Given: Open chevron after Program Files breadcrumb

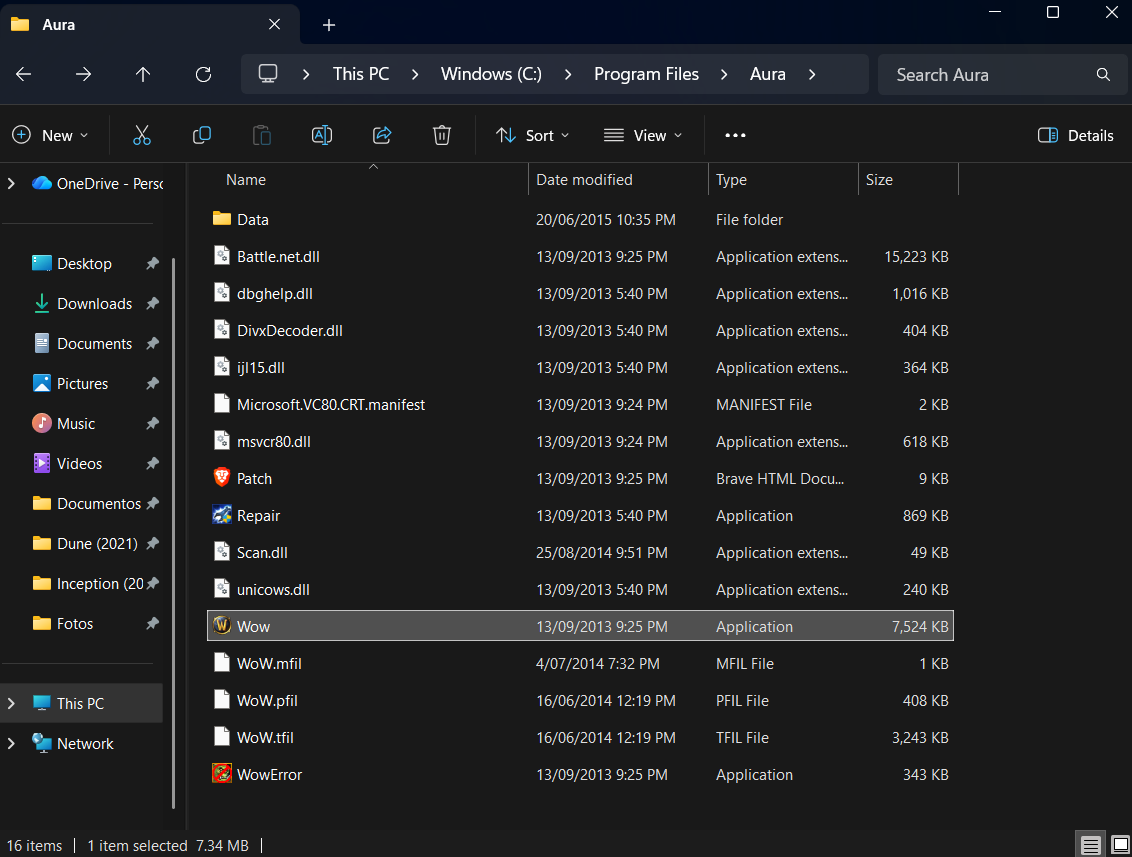Looking at the screenshot, I should coord(724,74).
